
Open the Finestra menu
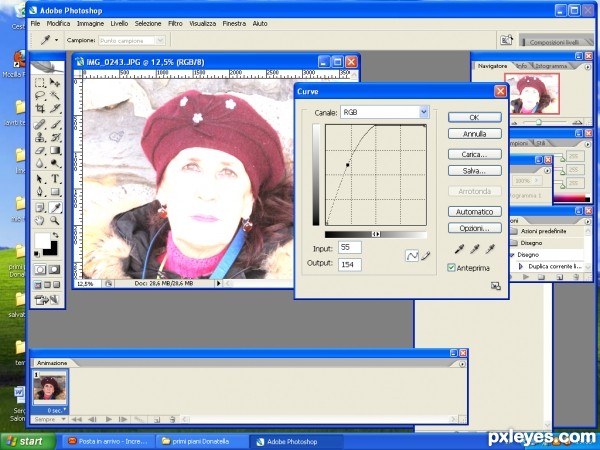[x=234, y=23]
